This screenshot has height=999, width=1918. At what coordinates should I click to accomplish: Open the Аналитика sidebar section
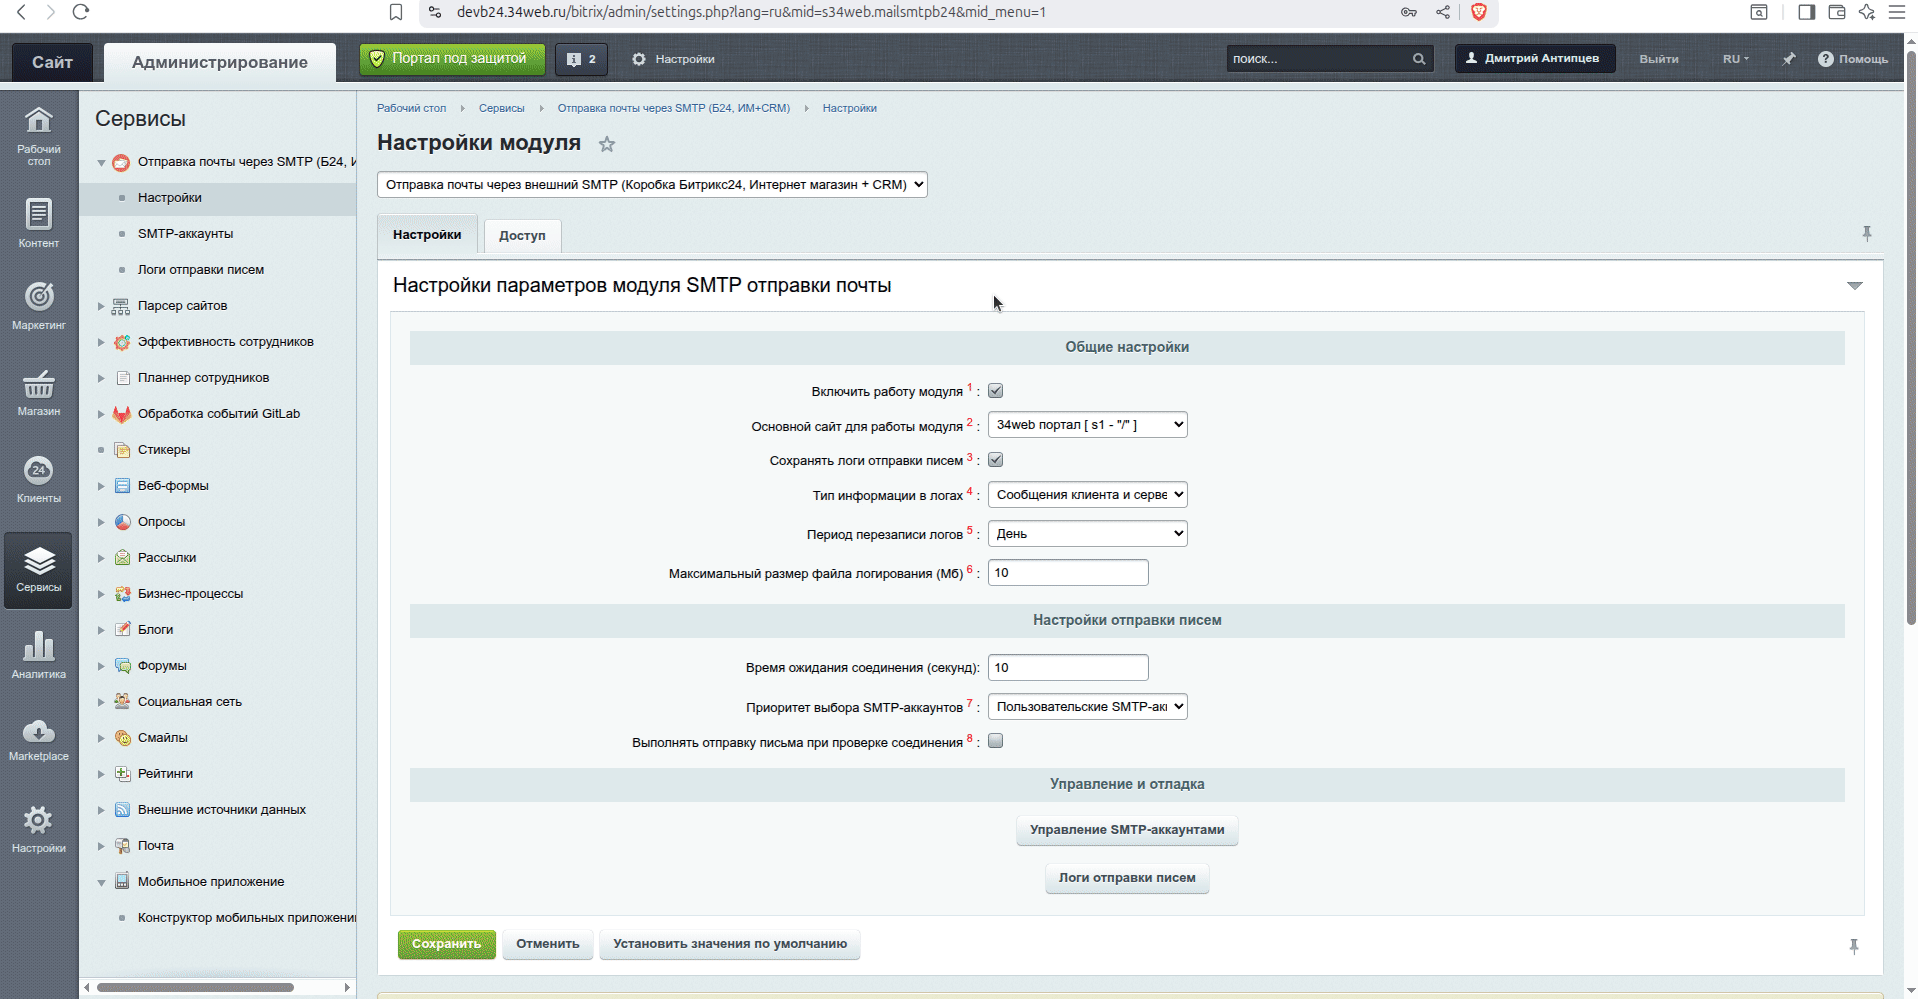click(38, 655)
